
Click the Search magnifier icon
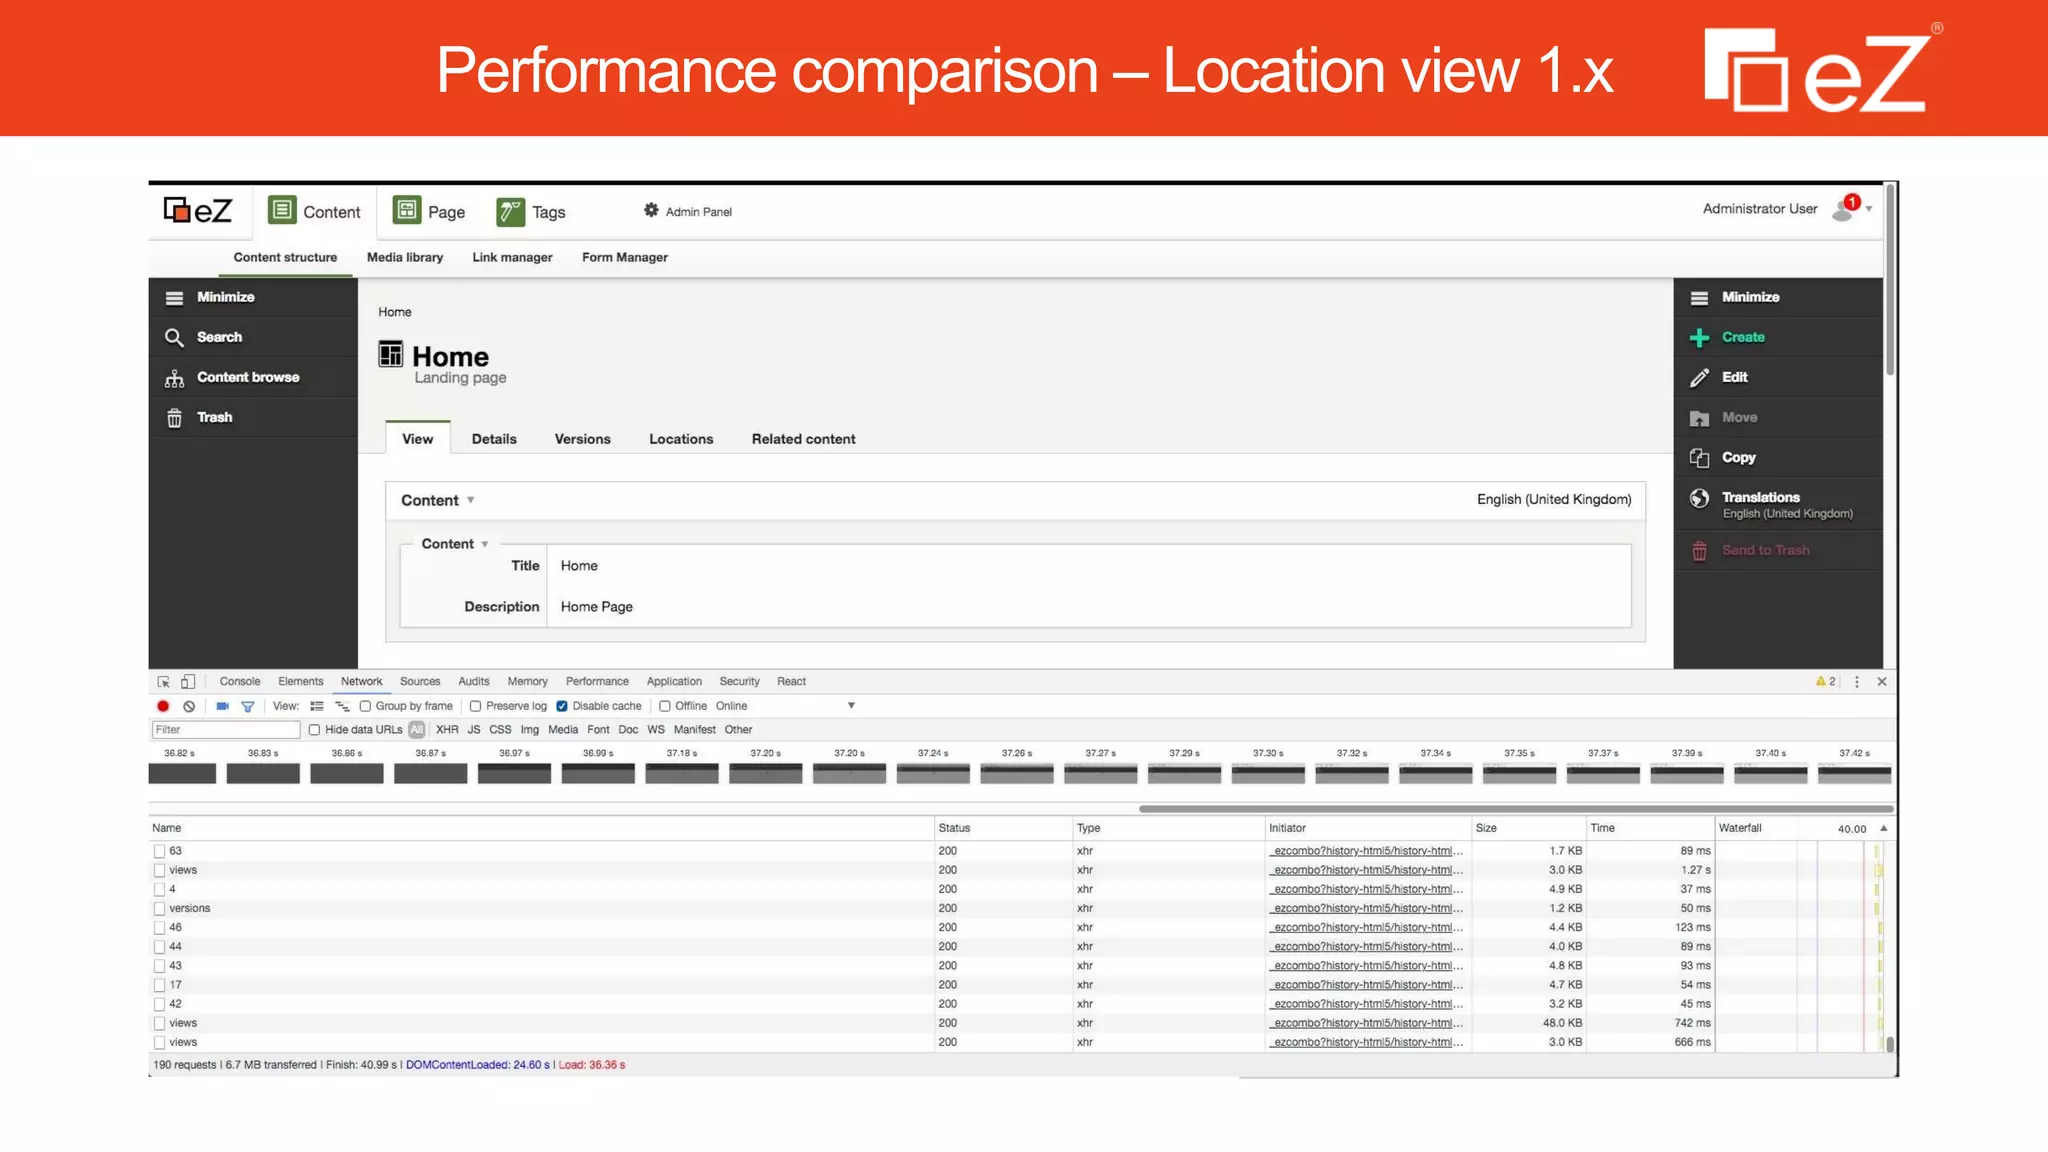point(174,338)
